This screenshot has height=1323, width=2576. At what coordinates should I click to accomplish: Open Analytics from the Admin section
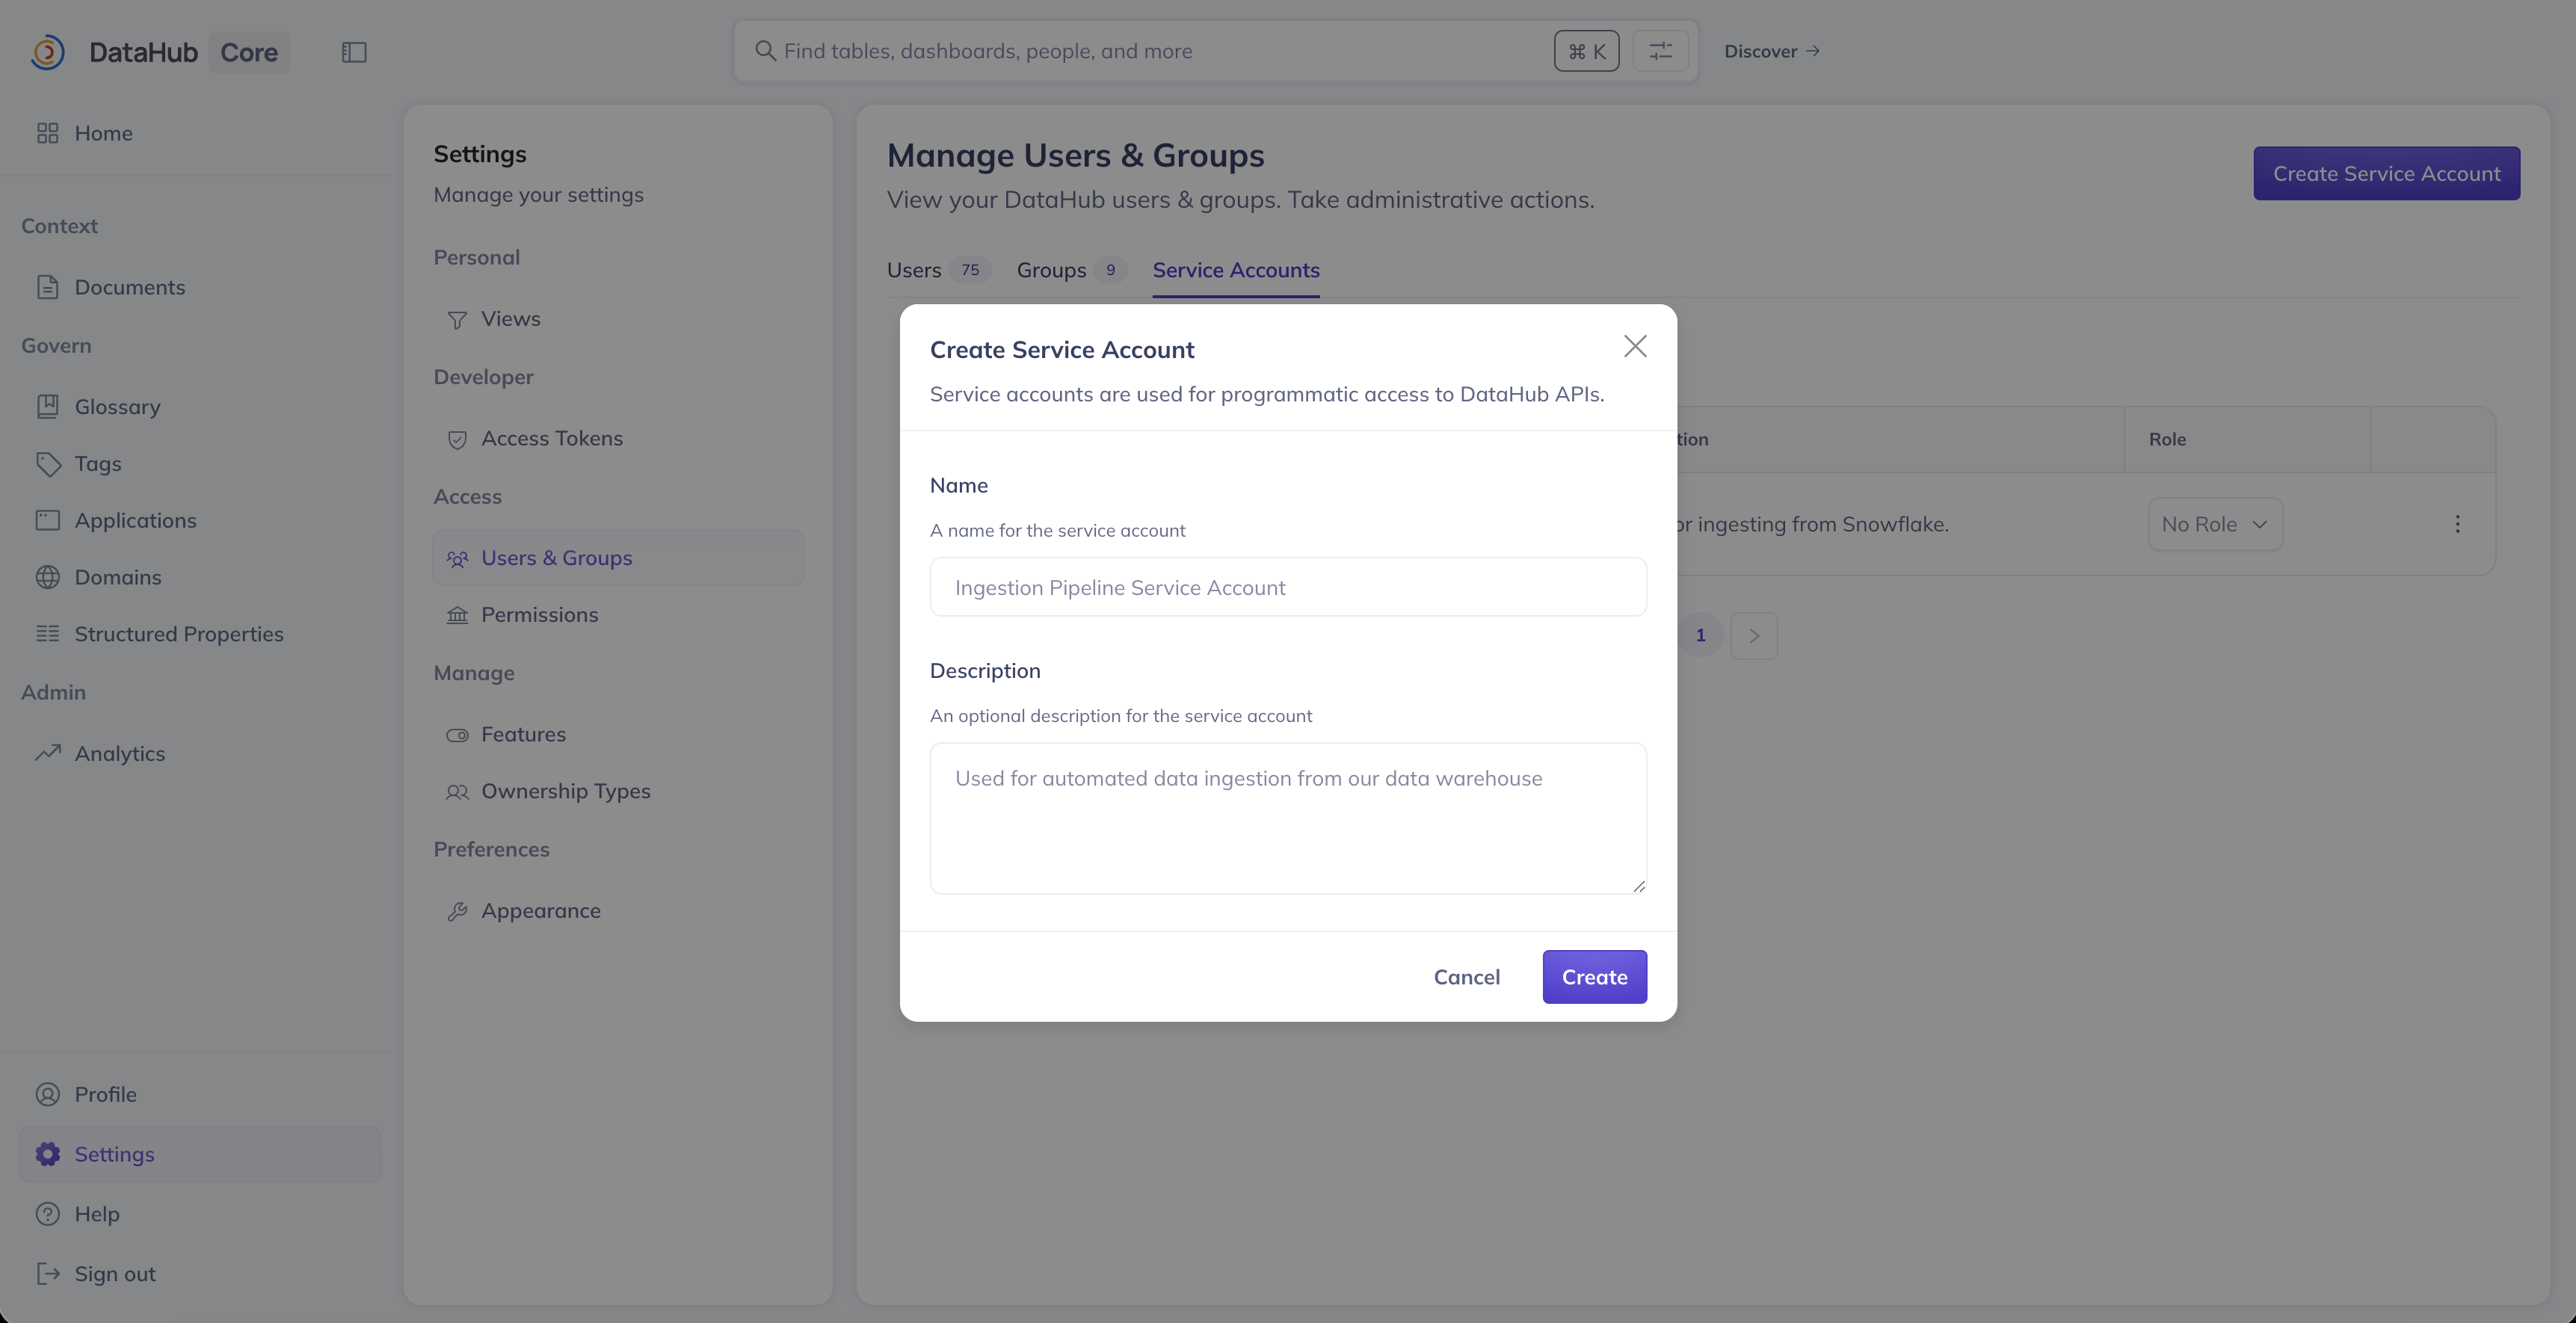click(119, 753)
